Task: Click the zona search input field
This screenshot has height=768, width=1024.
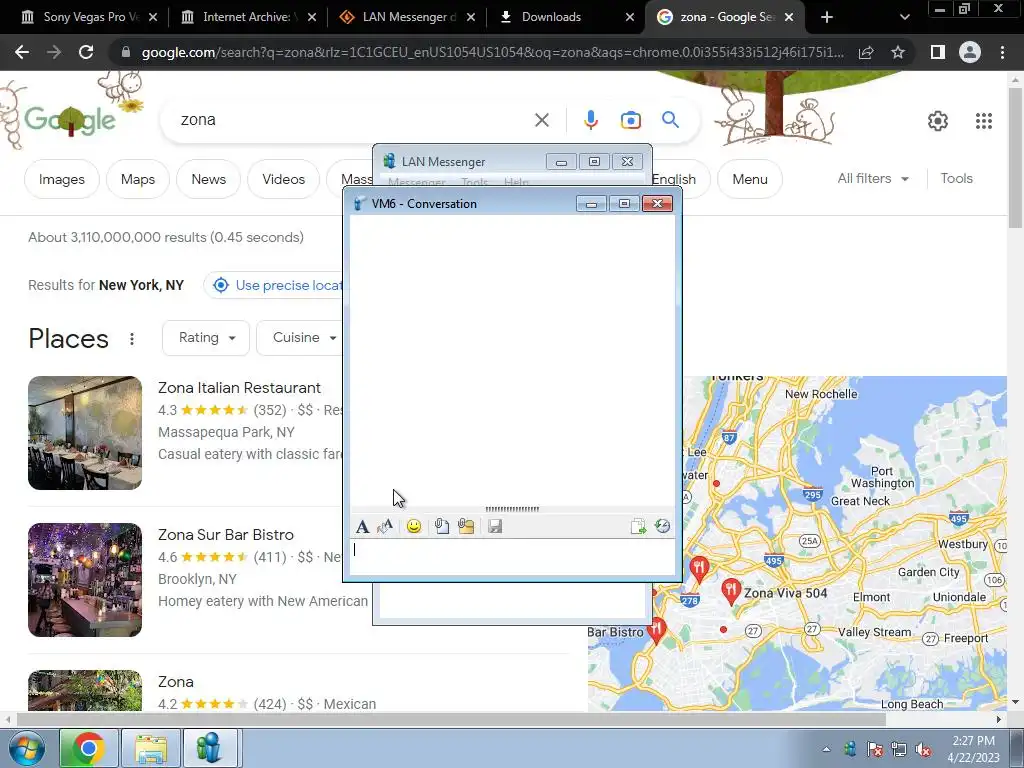Action: pyautogui.click(x=353, y=120)
